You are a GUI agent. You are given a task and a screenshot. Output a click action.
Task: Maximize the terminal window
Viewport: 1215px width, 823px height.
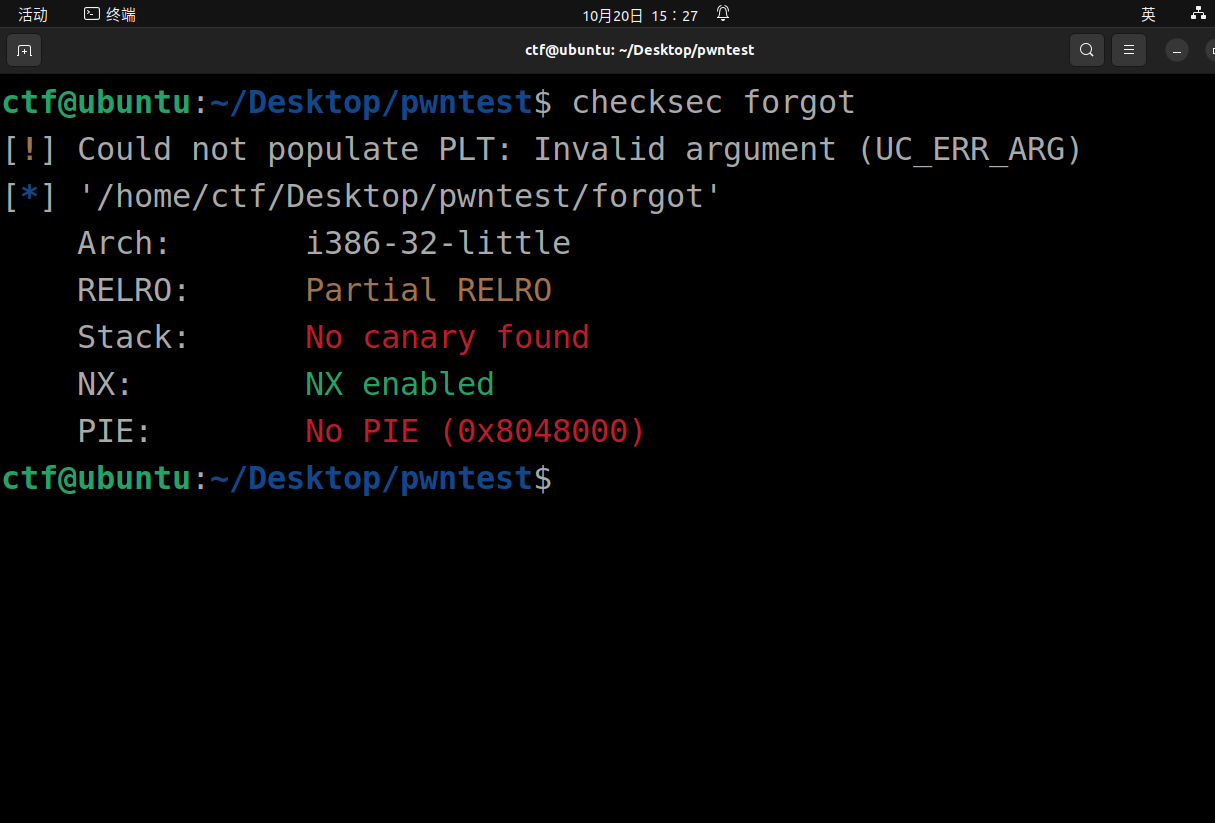coord(1209,50)
